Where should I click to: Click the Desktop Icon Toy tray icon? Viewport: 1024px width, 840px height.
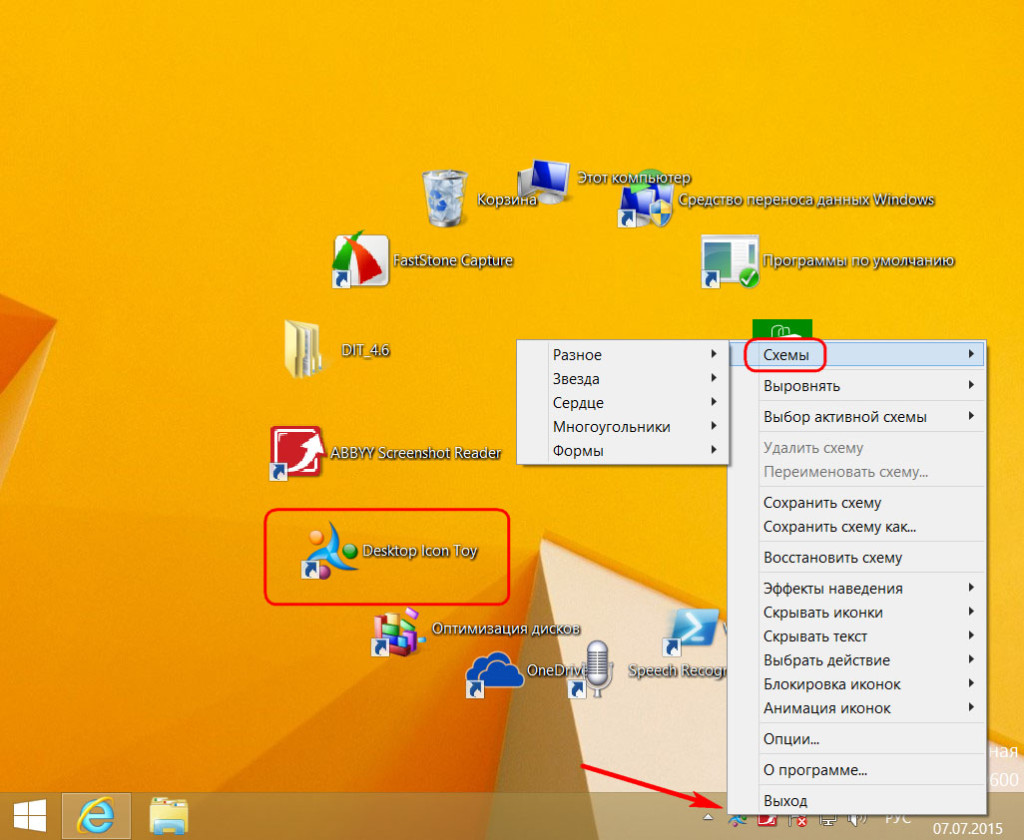(x=736, y=818)
